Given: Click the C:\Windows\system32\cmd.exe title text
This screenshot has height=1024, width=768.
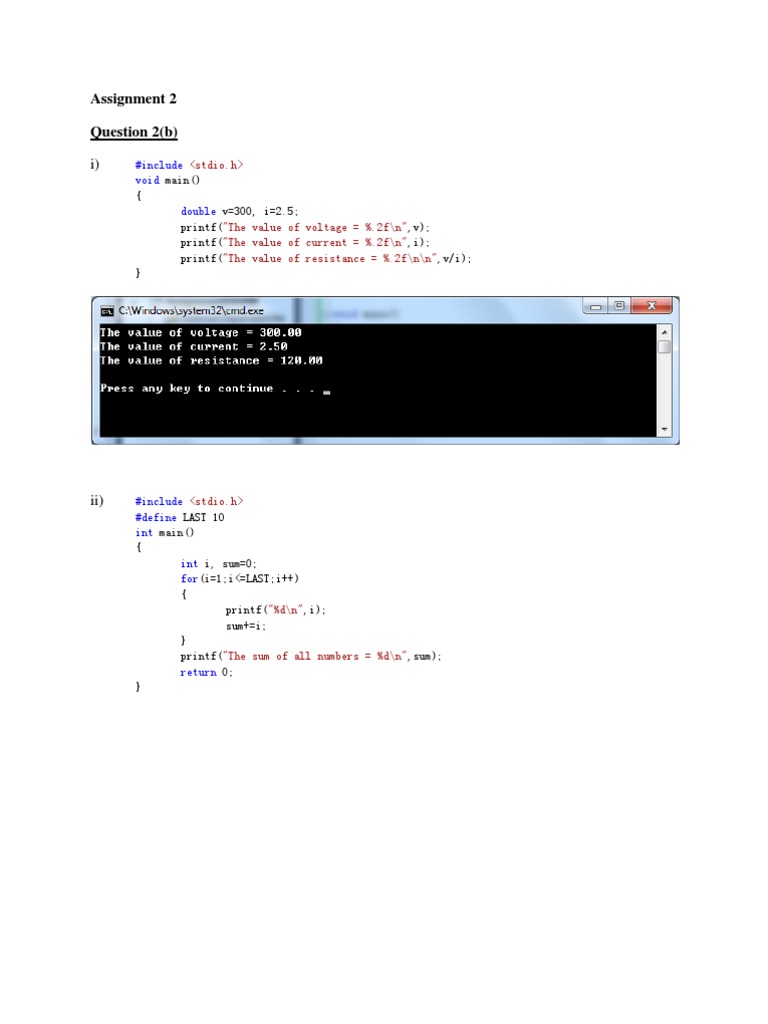Looking at the screenshot, I should (x=191, y=311).
